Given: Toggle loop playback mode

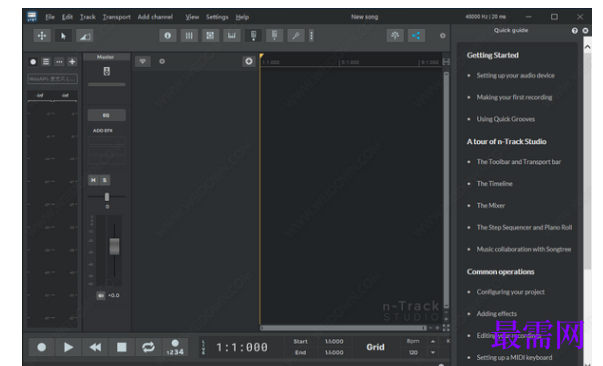Looking at the screenshot, I should tap(148, 347).
